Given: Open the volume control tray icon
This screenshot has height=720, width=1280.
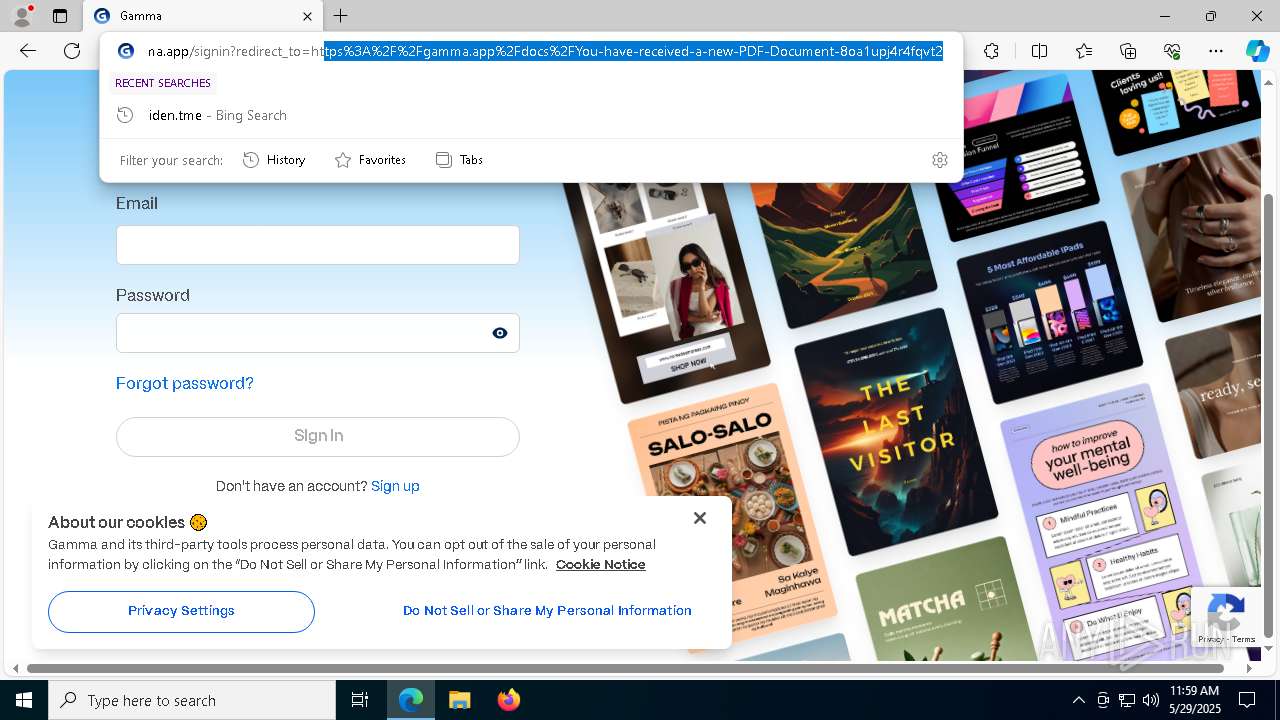Looking at the screenshot, I should (1151, 700).
